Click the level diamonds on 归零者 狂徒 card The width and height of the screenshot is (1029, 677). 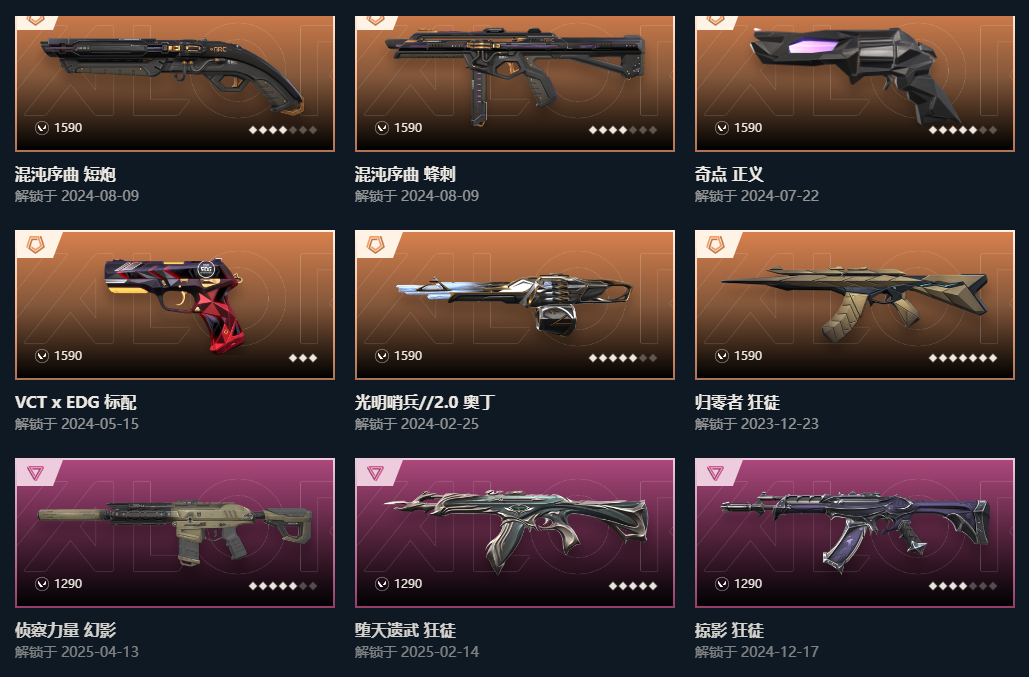(963, 358)
